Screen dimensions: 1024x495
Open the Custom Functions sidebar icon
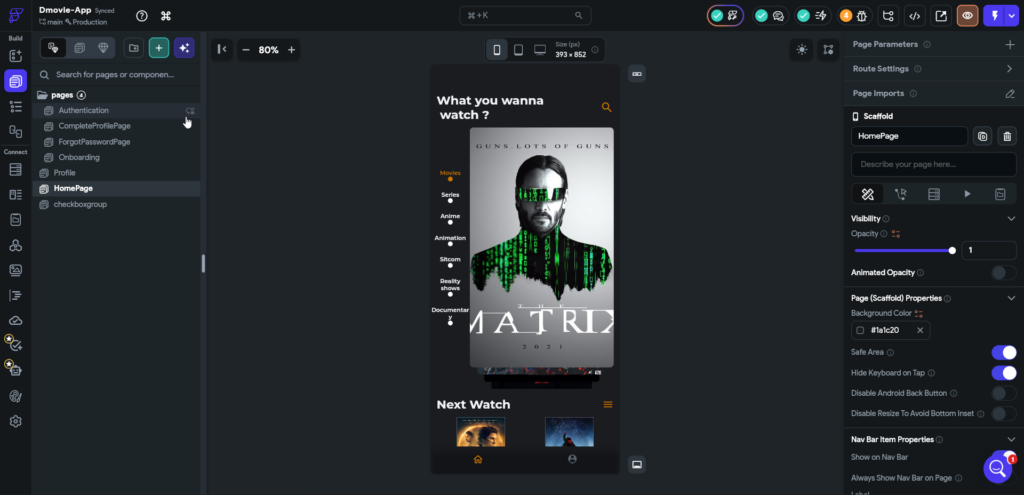[x=16, y=296]
